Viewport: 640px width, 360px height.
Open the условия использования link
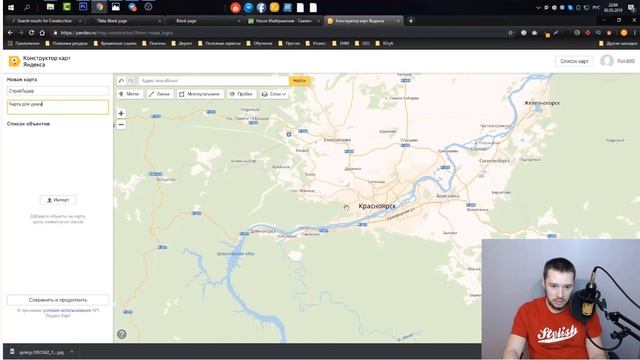pyautogui.click(x=67, y=311)
